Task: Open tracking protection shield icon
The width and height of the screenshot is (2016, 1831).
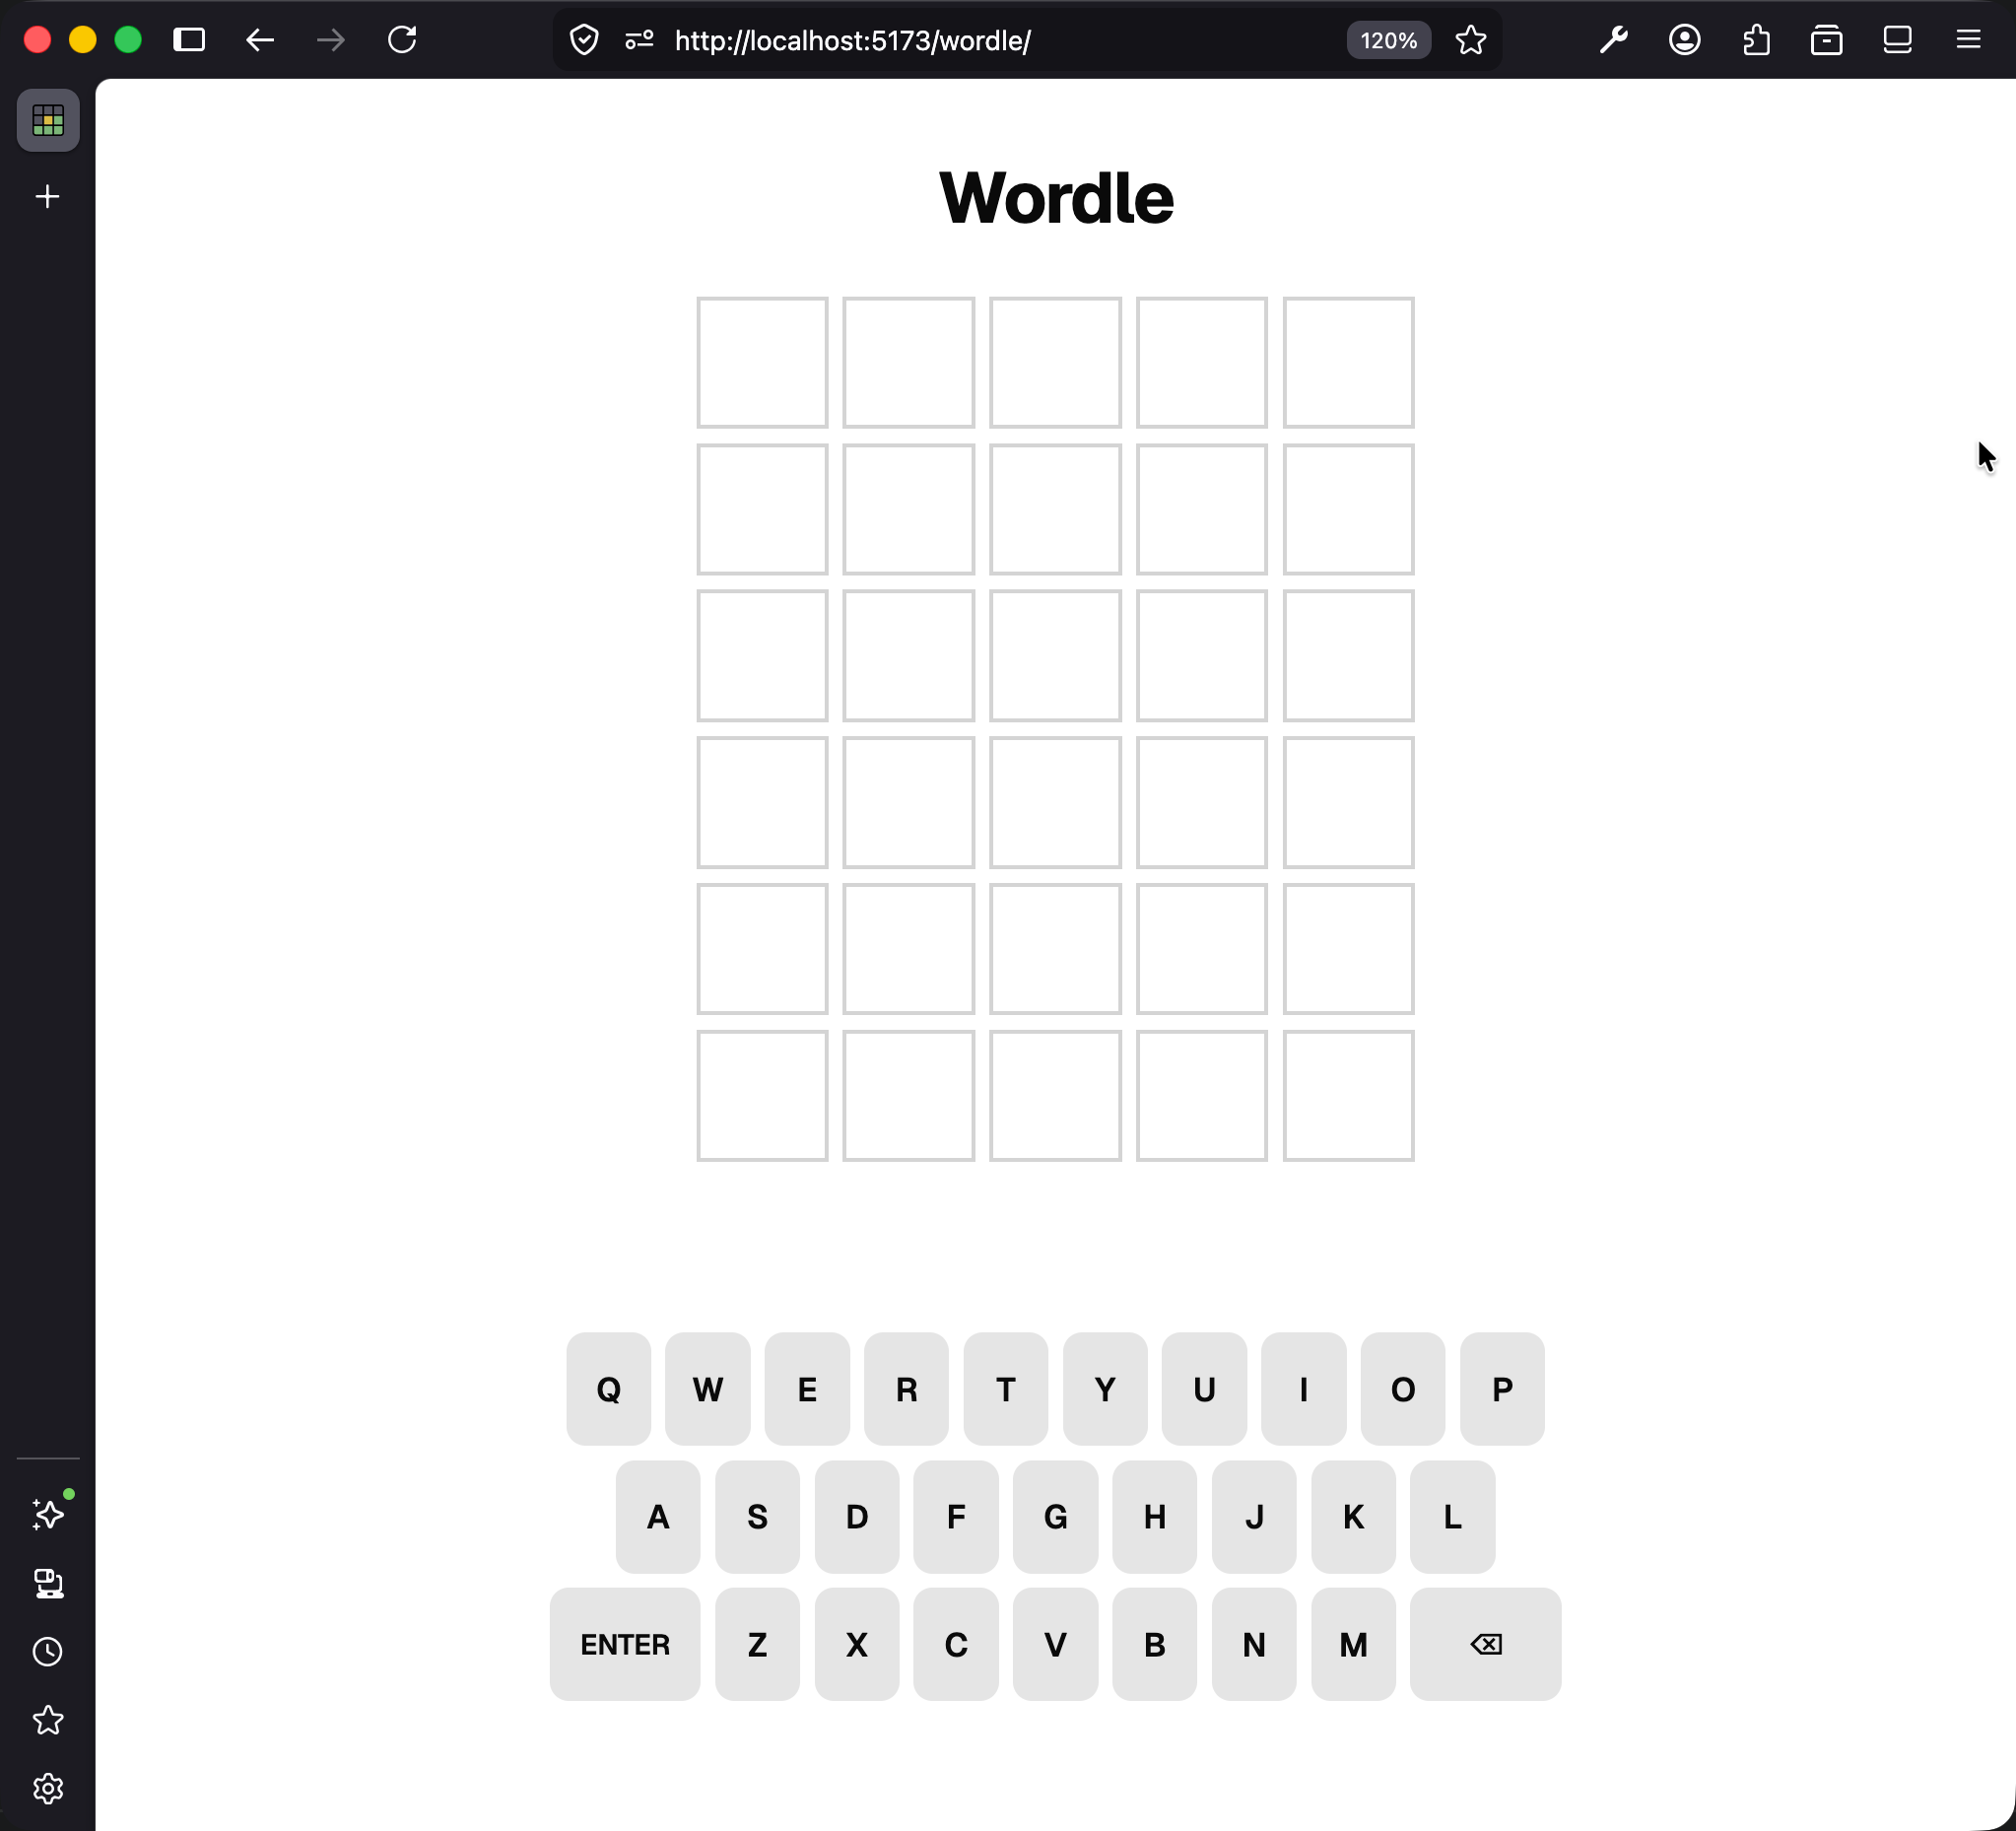Action: pos(584,40)
